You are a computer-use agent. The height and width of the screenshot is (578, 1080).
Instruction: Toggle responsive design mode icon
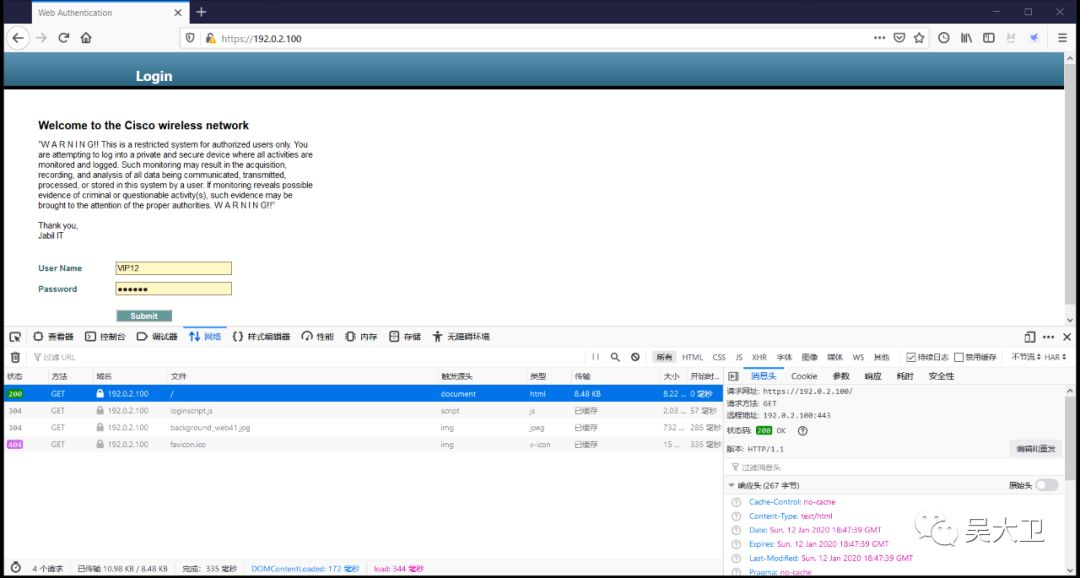pos(1030,337)
